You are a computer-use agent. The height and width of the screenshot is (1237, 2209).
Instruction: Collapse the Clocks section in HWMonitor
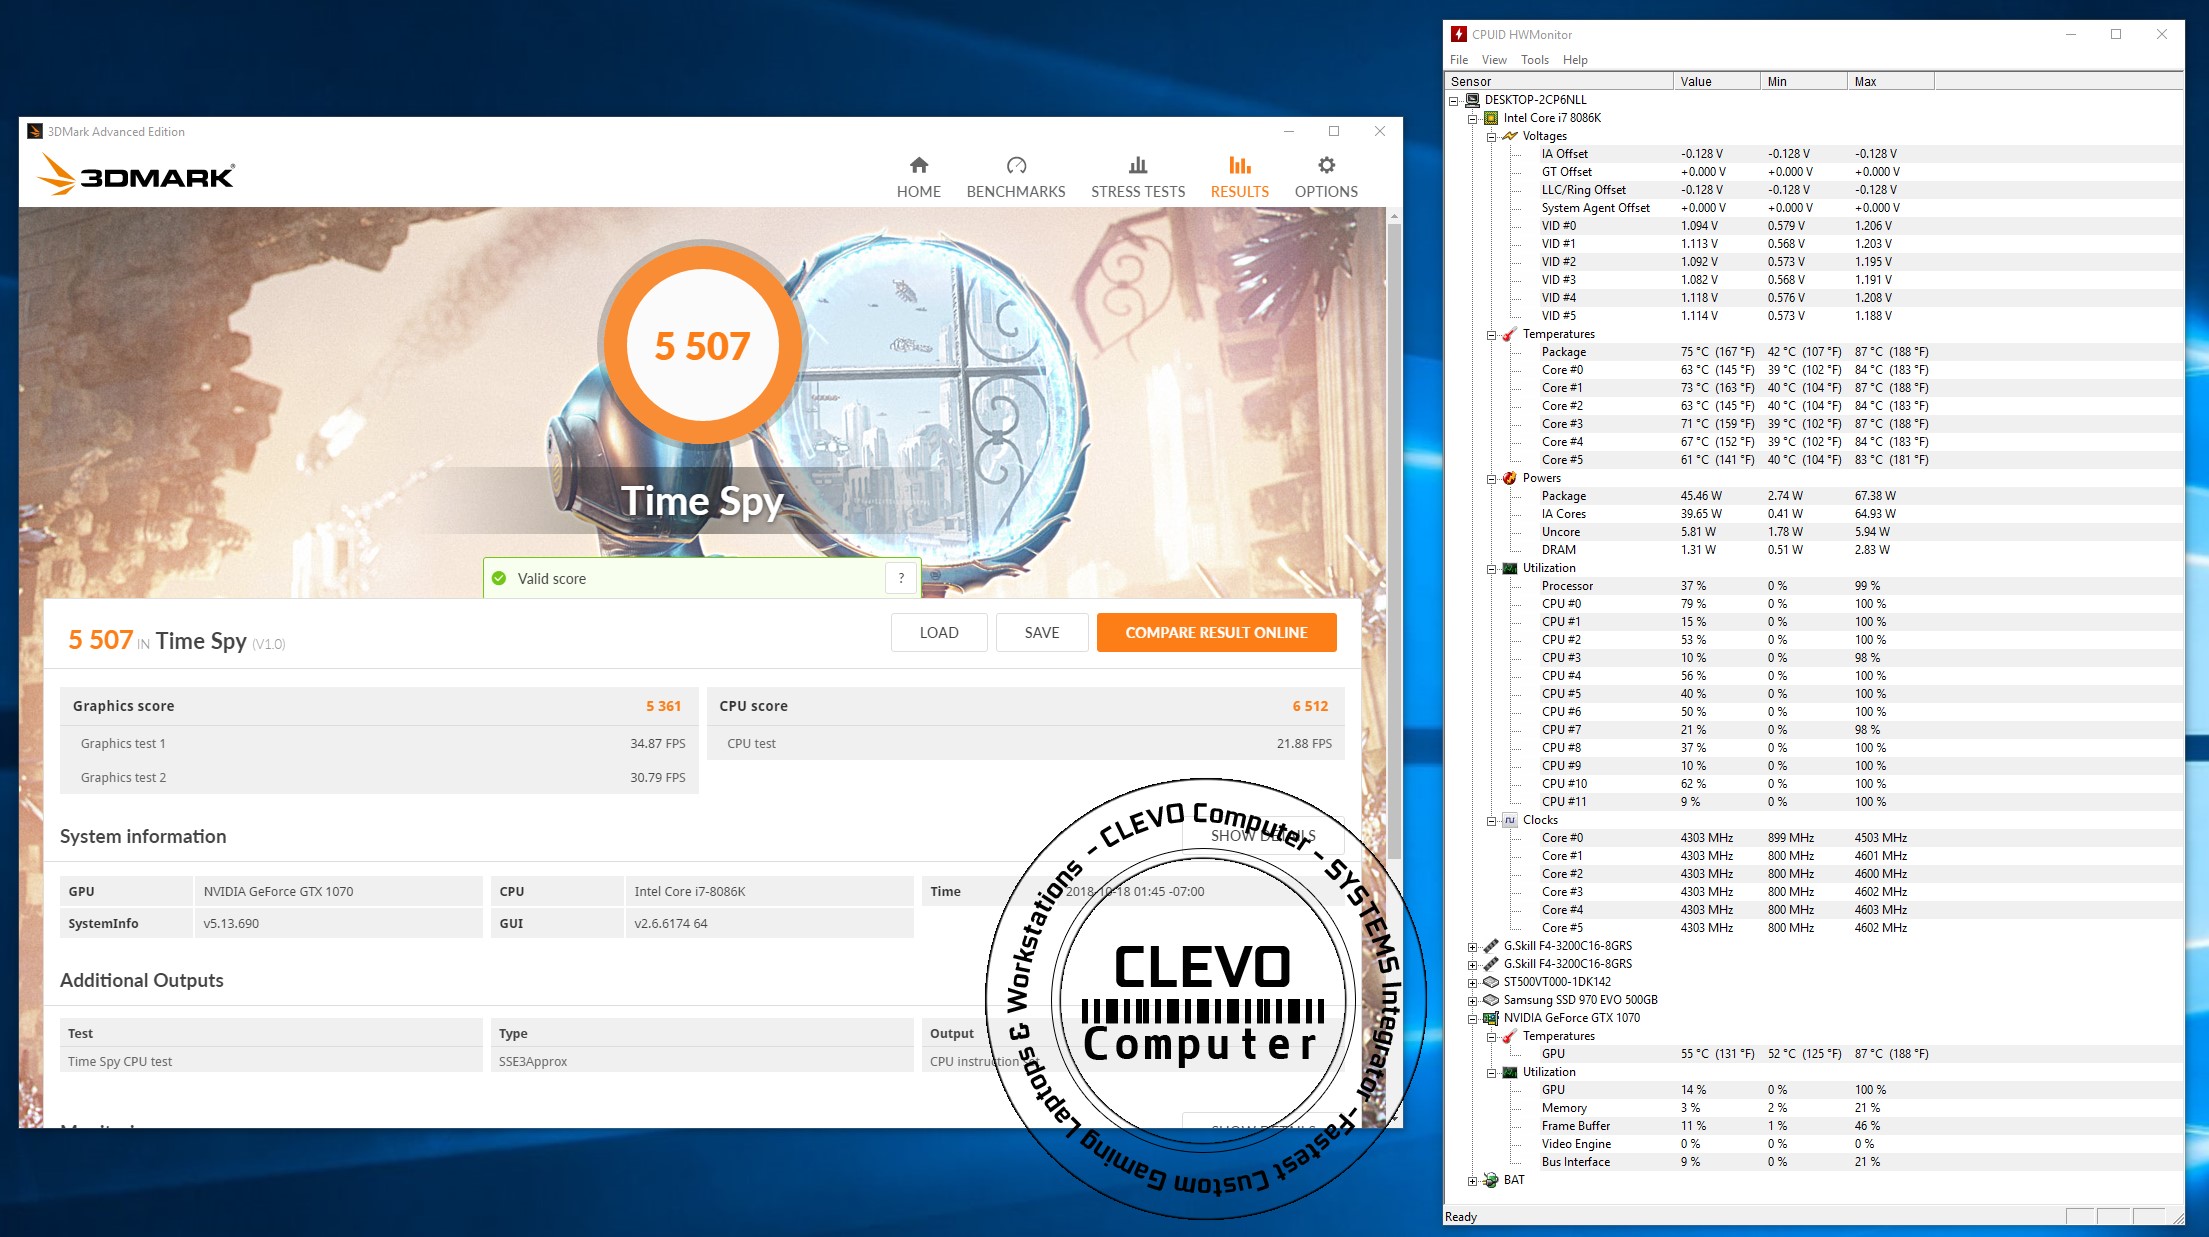coord(1491,820)
